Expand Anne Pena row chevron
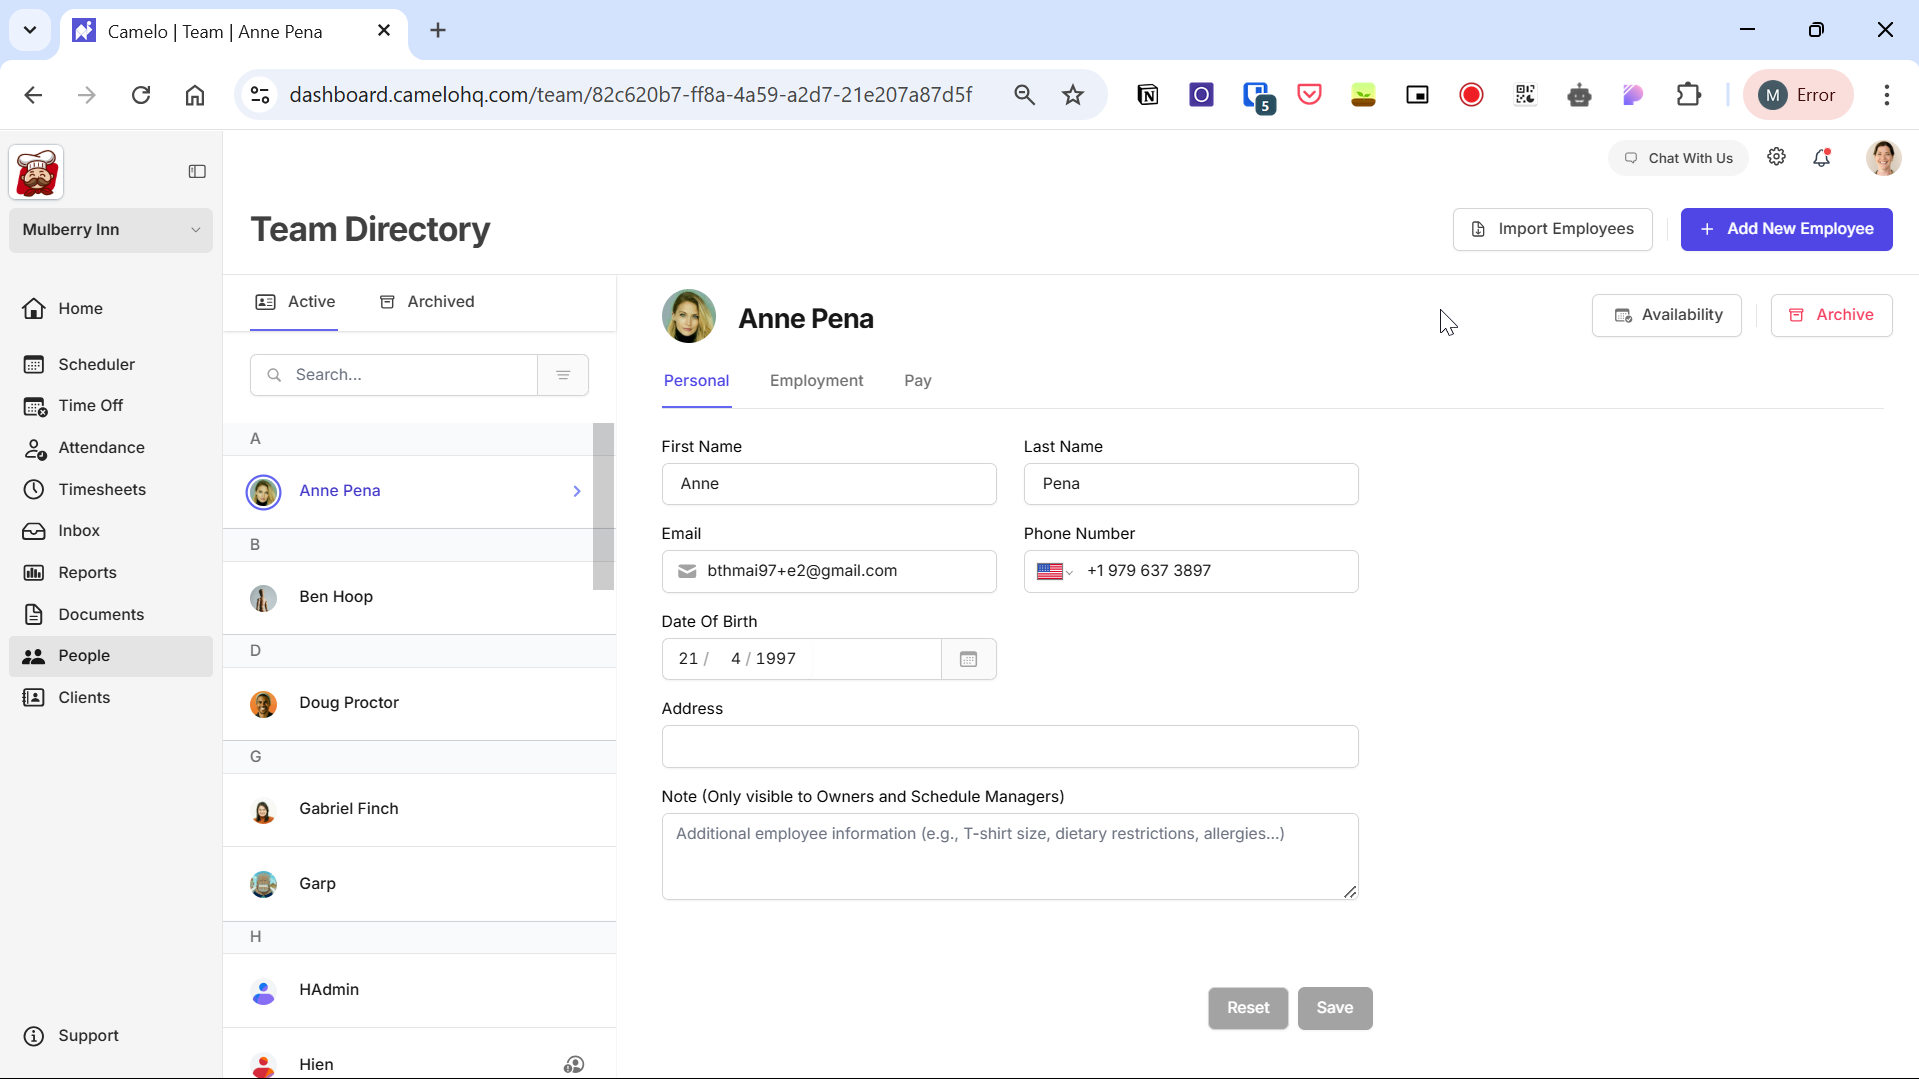The image size is (1919, 1079). 577,491
